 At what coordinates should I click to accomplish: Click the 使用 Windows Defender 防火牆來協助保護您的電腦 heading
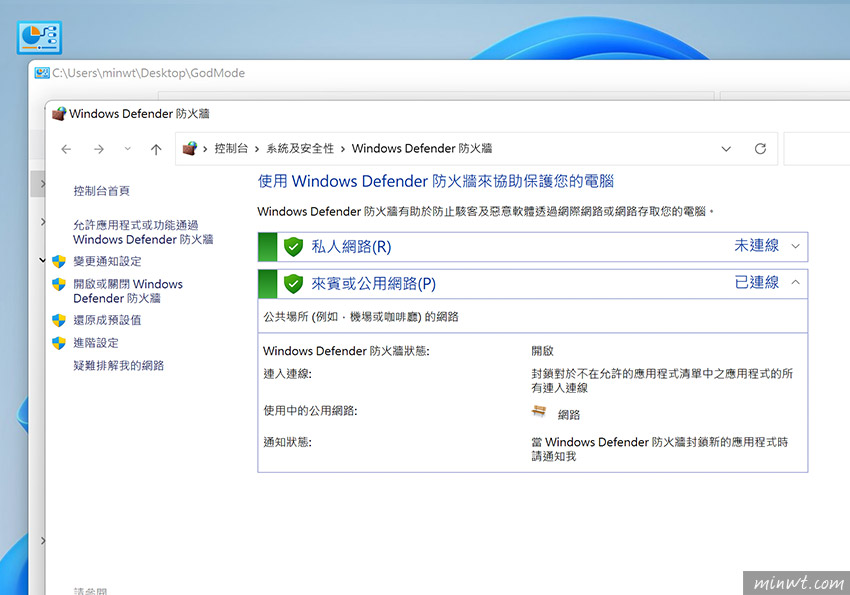coord(436,181)
